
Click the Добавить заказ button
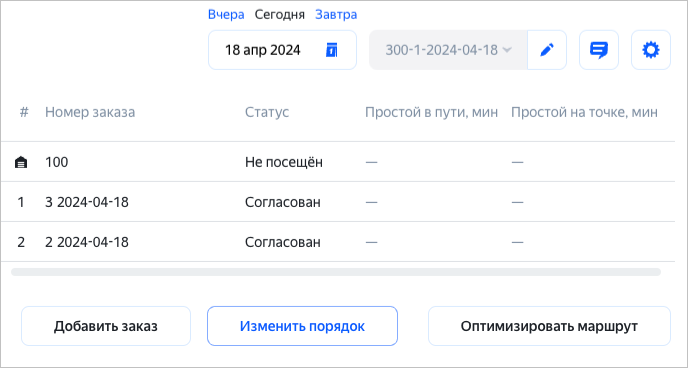click(106, 326)
